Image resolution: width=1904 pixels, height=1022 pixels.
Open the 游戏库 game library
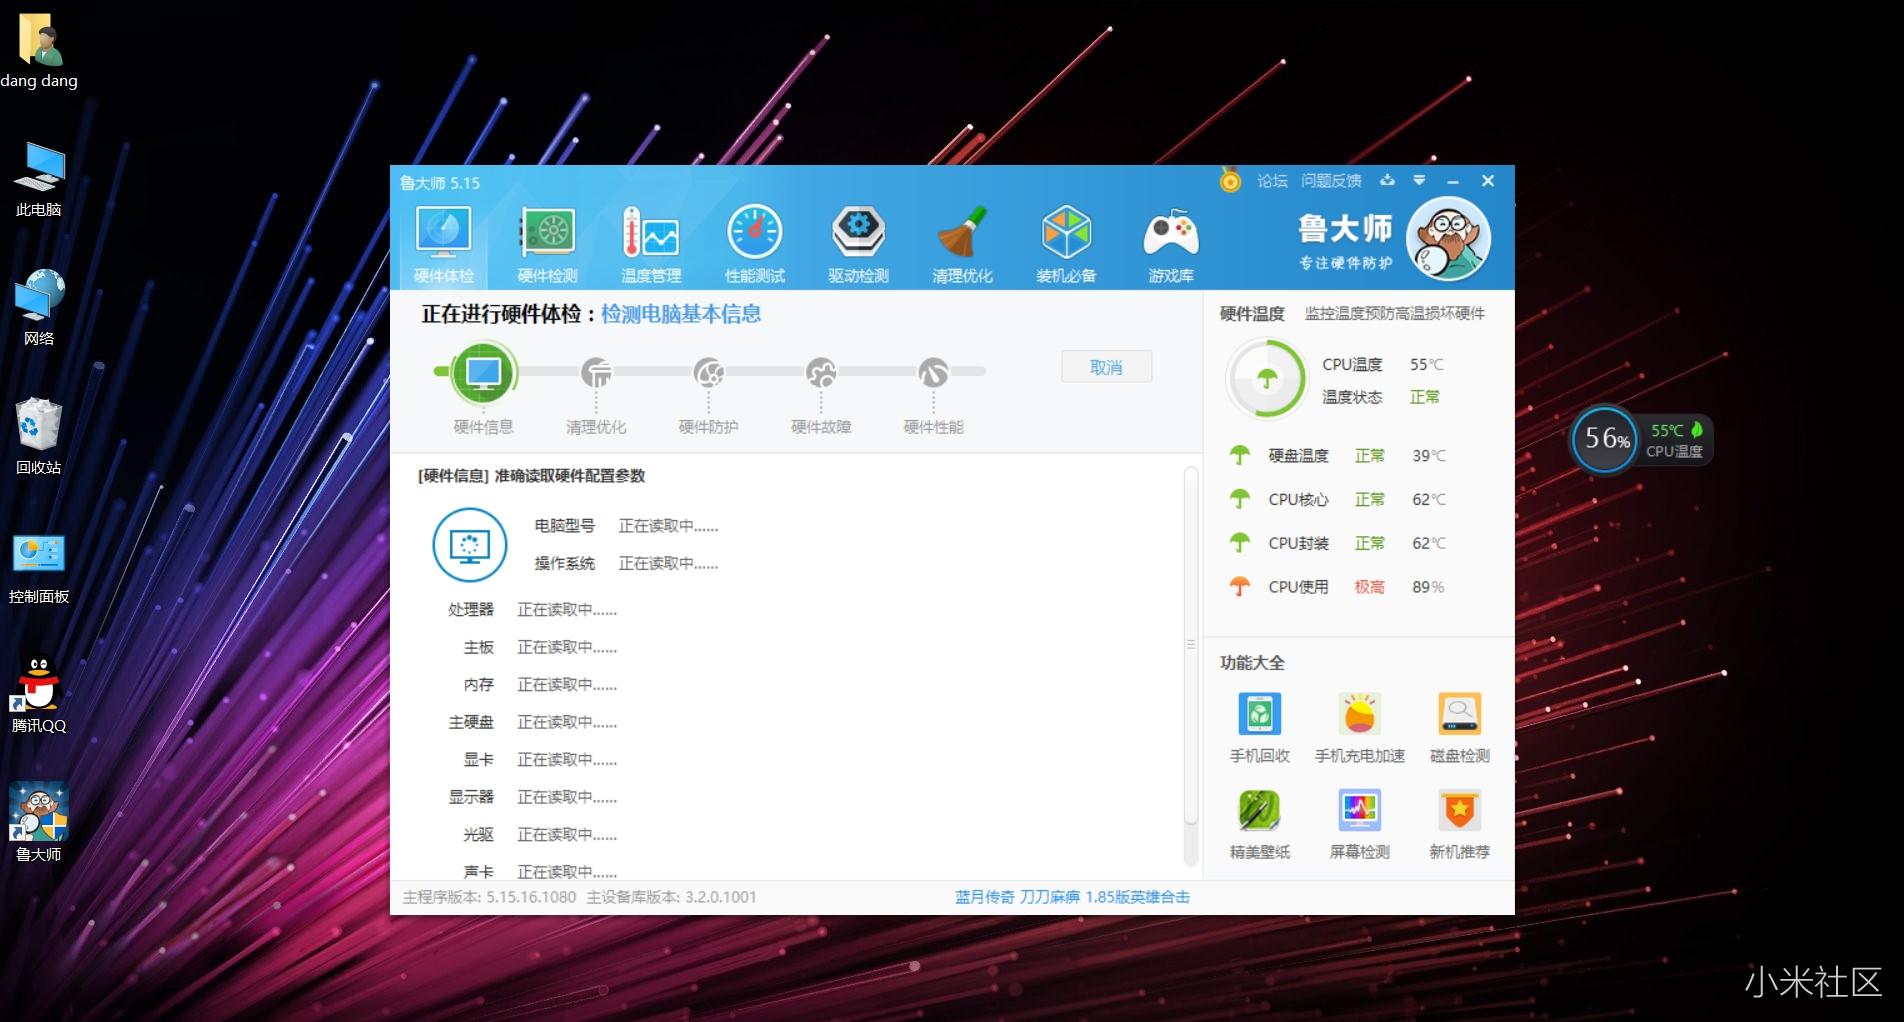(x=1169, y=240)
